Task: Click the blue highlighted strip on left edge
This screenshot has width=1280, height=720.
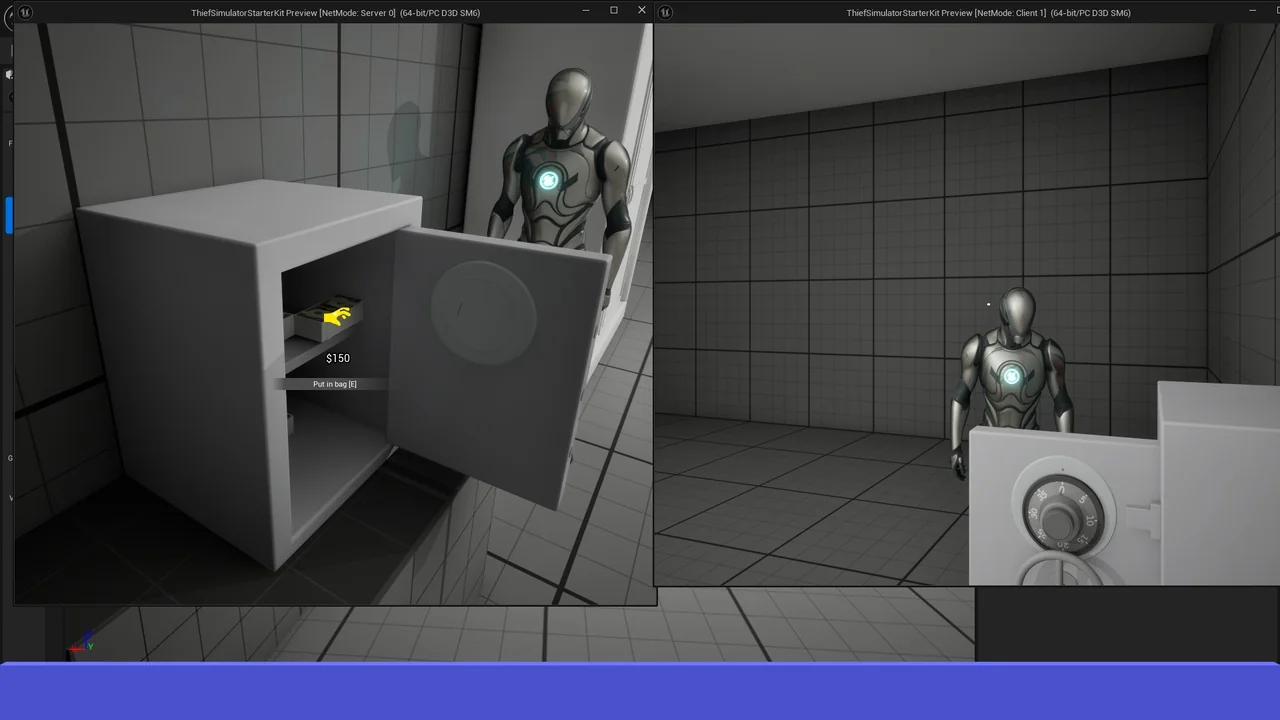Action: point(9,215)
